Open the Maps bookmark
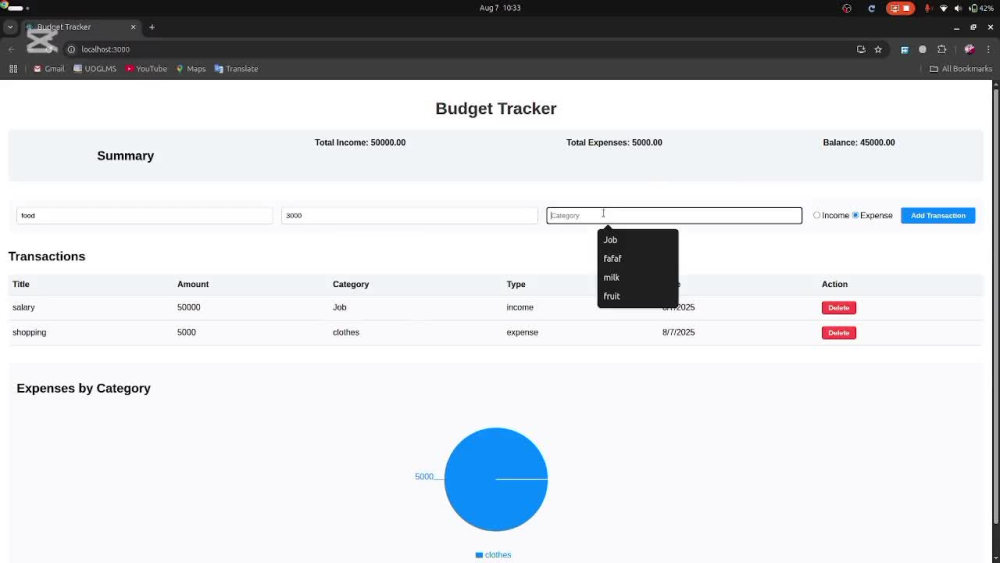 (x=191, y=68)
